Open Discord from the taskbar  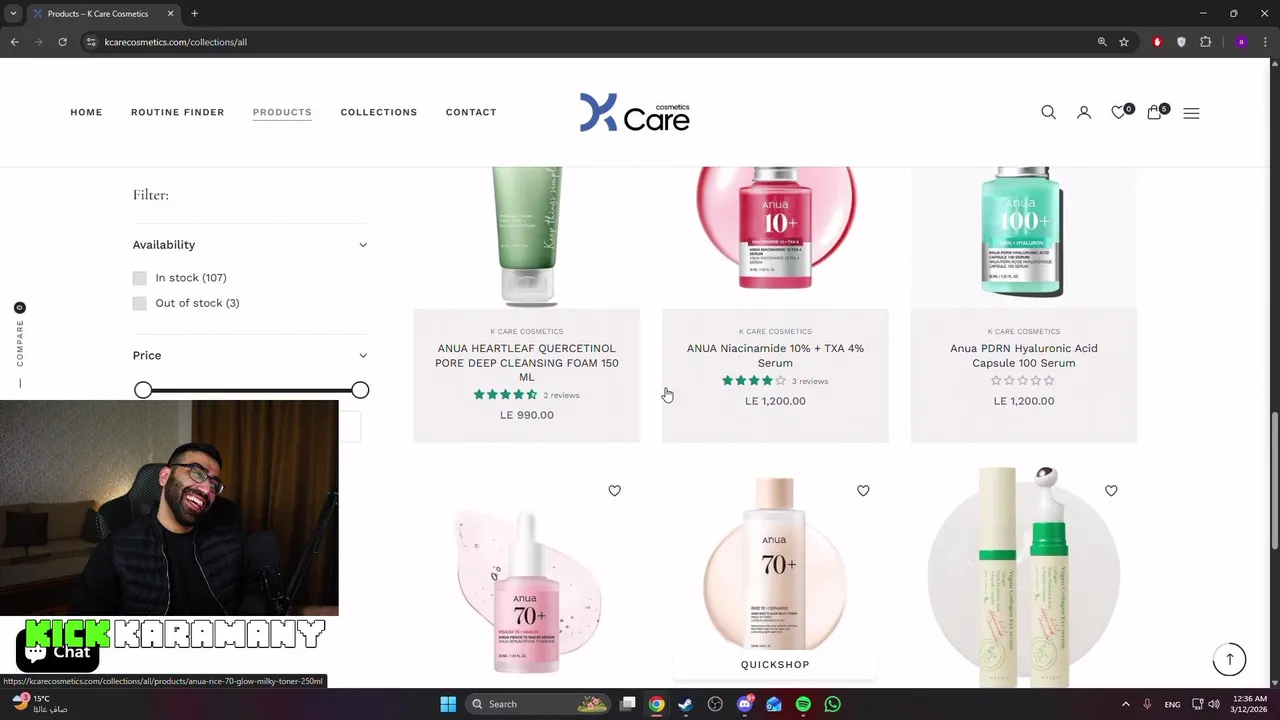pyautogui.click(x=744, y=704)
